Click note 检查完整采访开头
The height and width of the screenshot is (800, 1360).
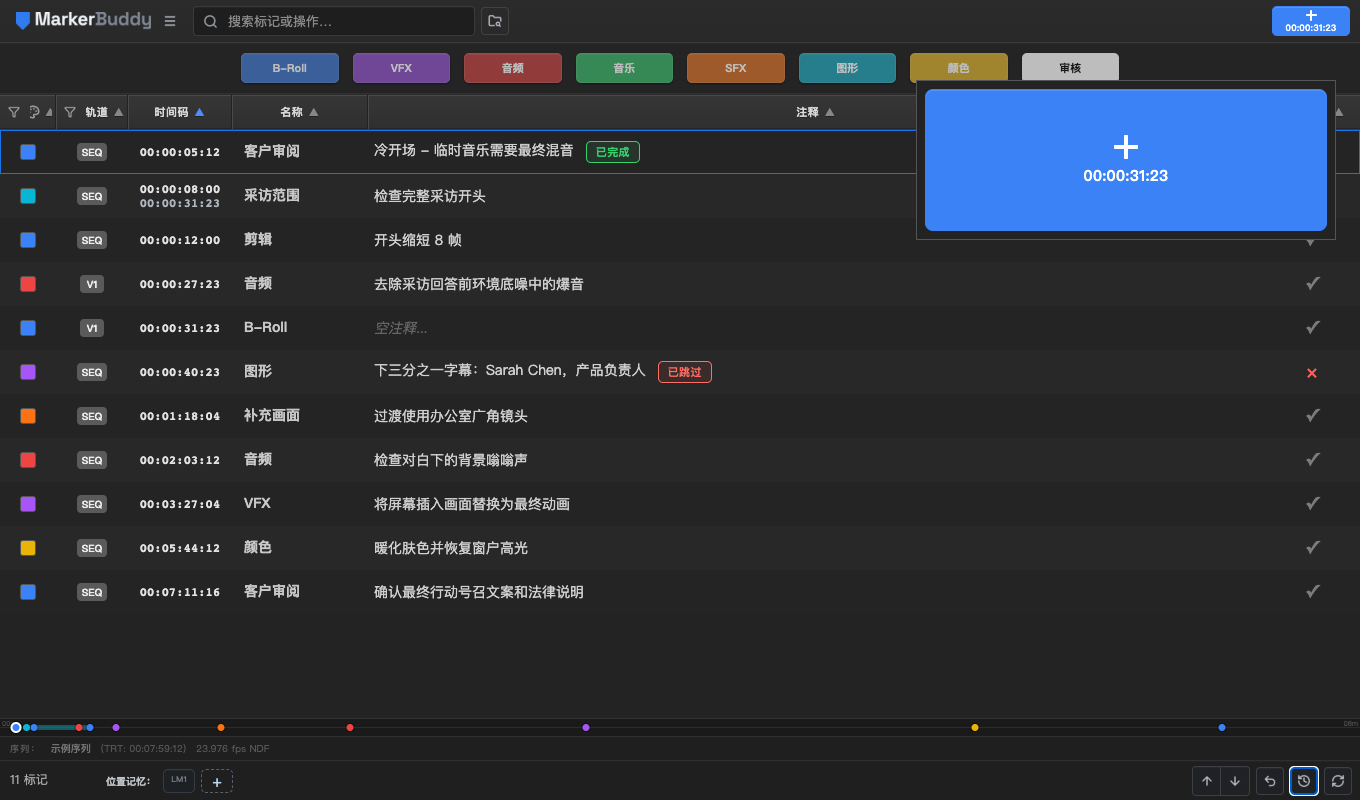(x=430, y=196)
